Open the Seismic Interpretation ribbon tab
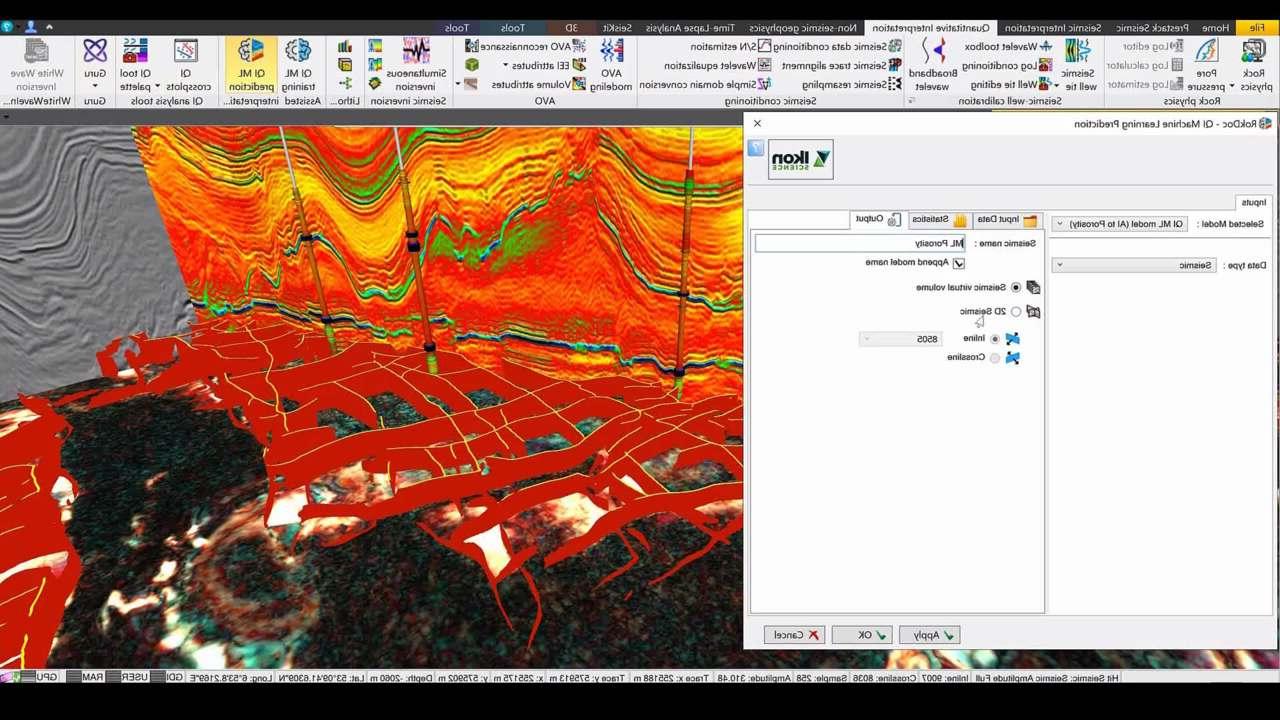This screenshot has width=1280, height=720. [x=1053, y=28]
